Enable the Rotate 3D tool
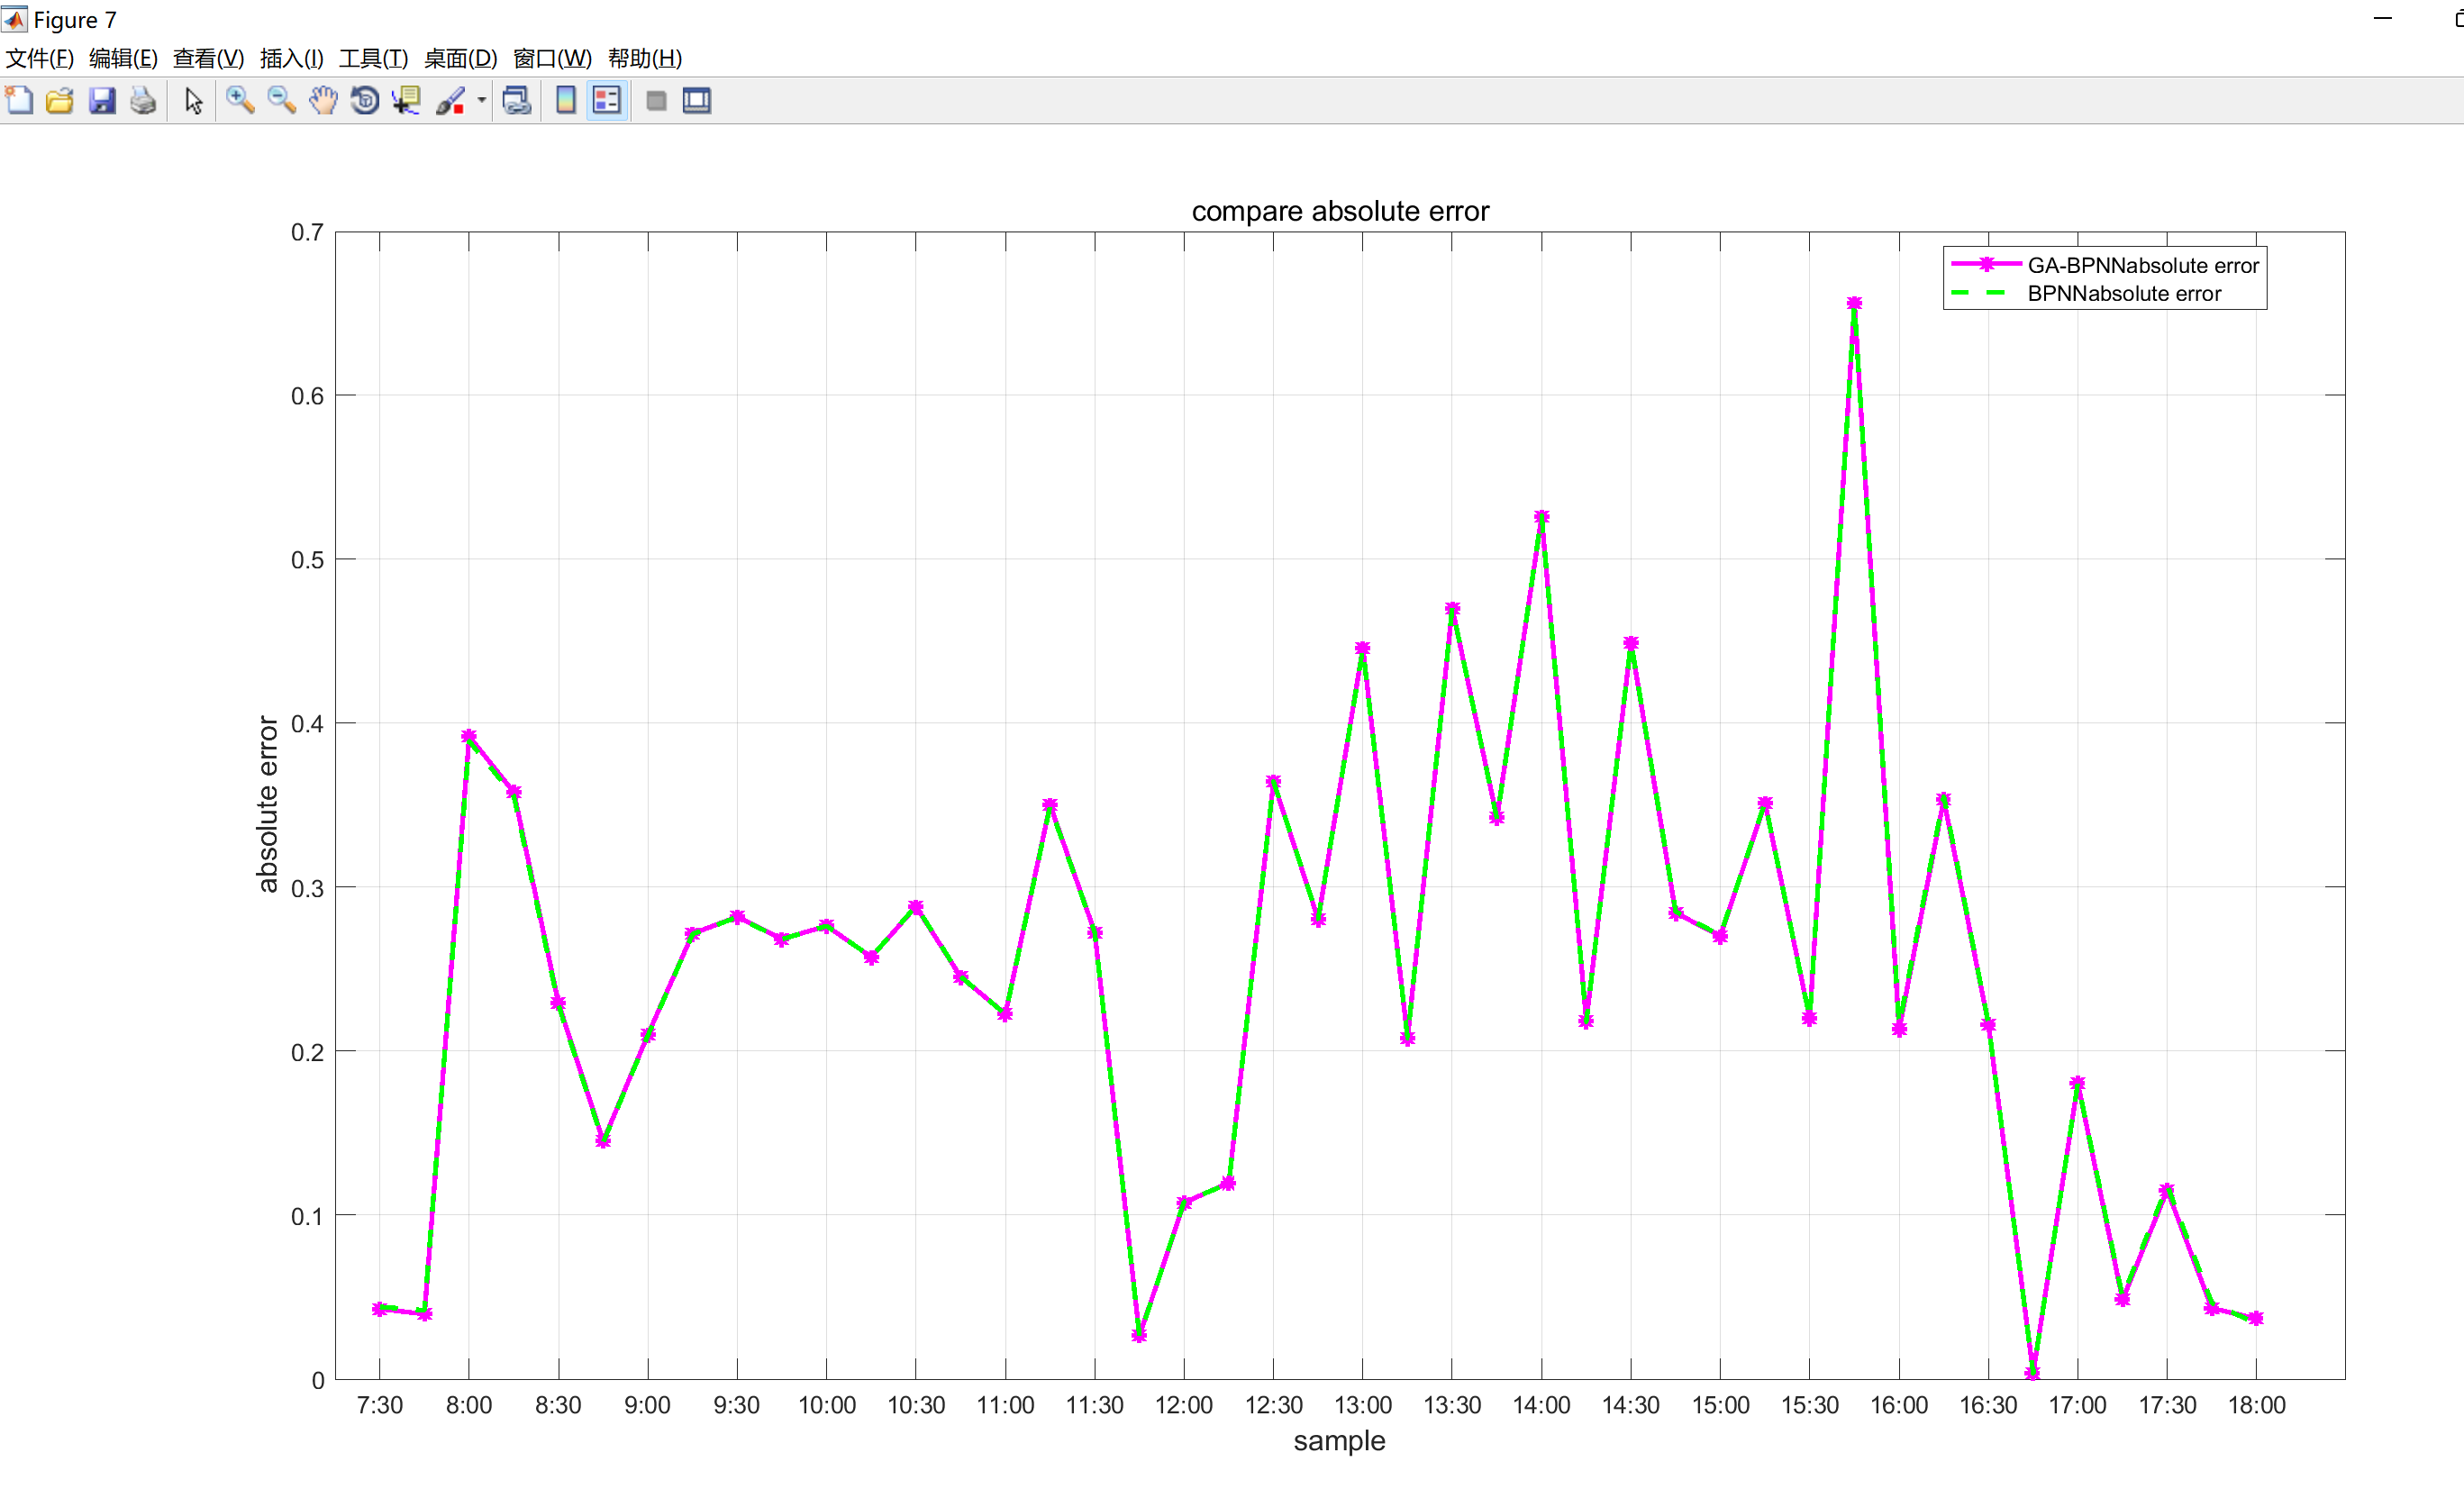 tap(365, 100)
